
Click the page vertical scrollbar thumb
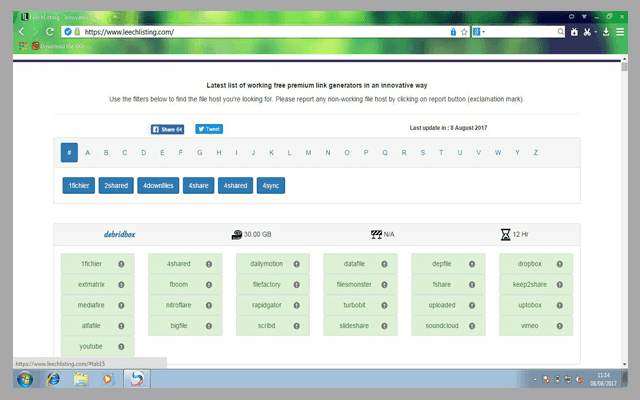(x=624, y=67)
